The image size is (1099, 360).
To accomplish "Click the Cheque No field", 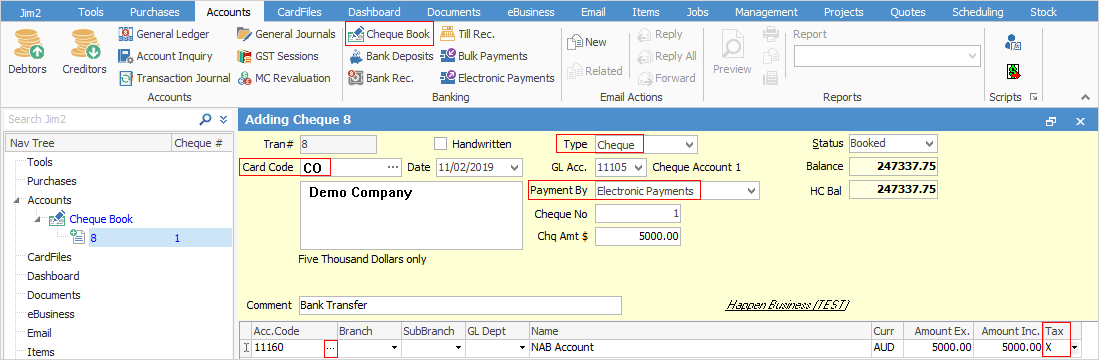I will point(638,214).
